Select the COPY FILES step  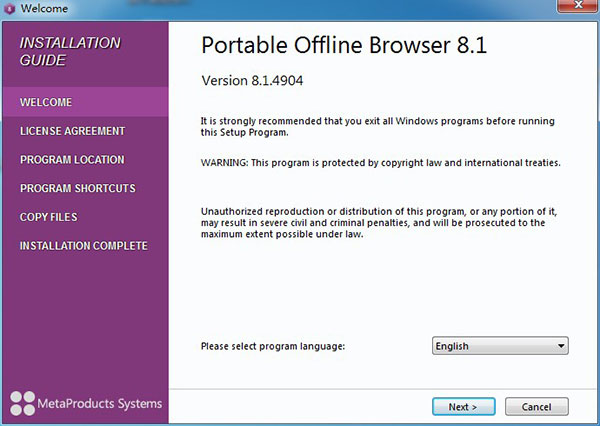[x=49, y=217]
